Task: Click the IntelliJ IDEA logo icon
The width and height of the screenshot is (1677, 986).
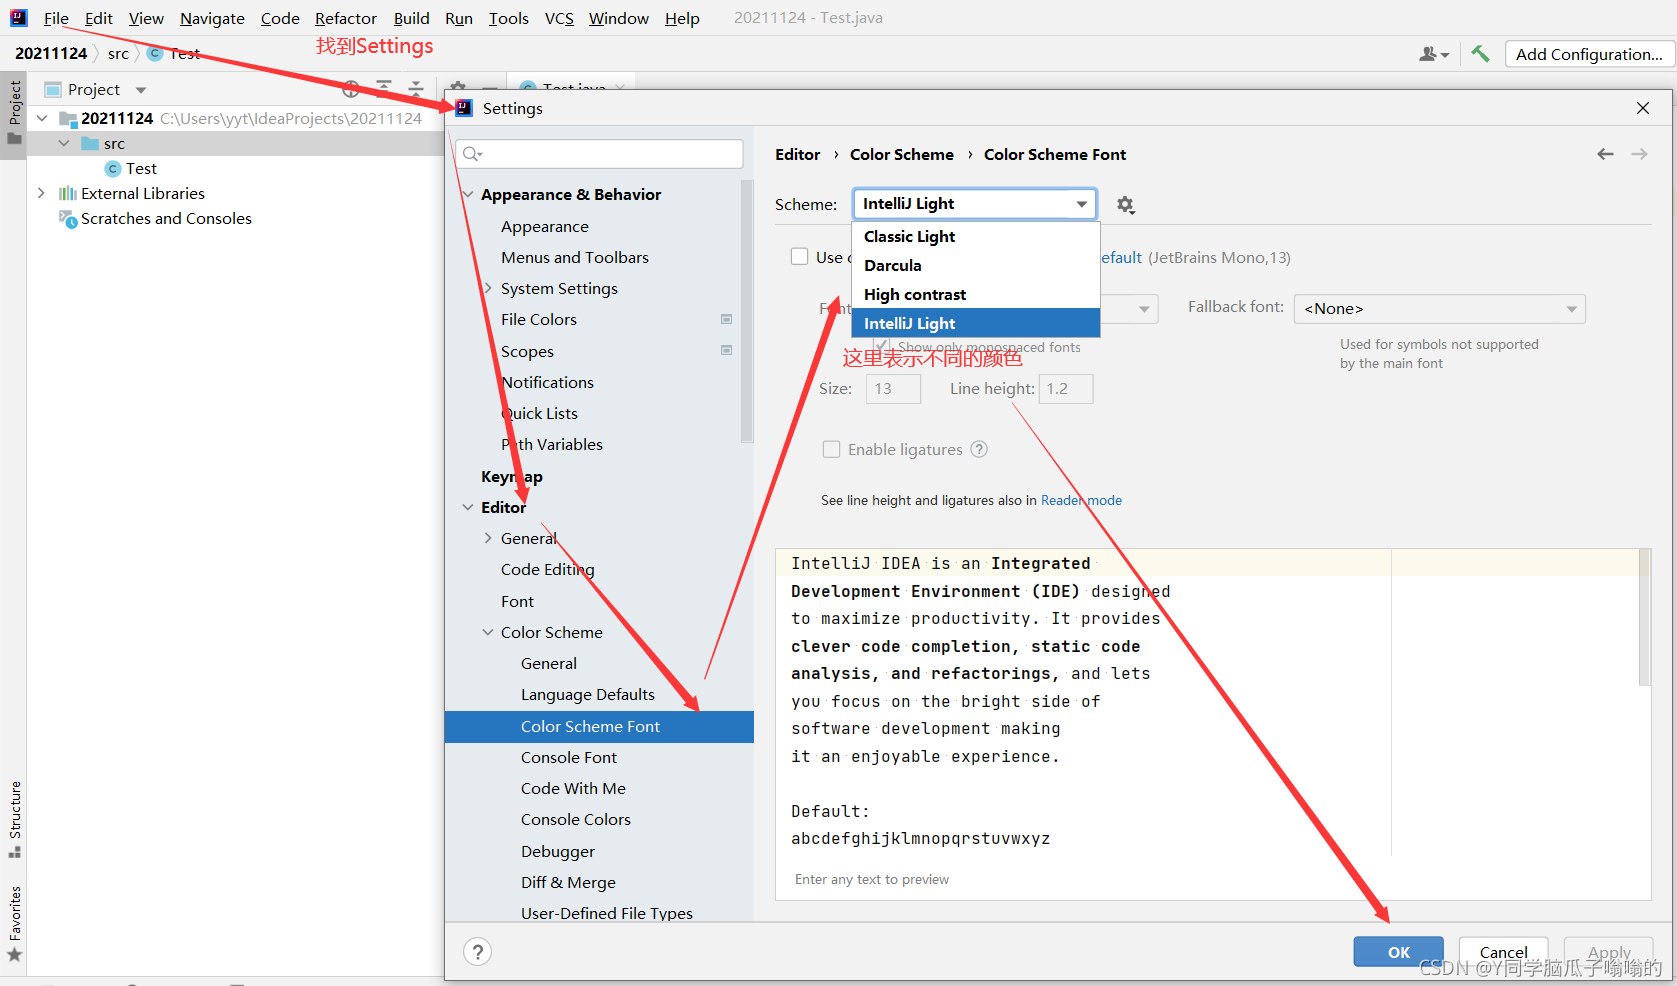Action: pos(18,18)
